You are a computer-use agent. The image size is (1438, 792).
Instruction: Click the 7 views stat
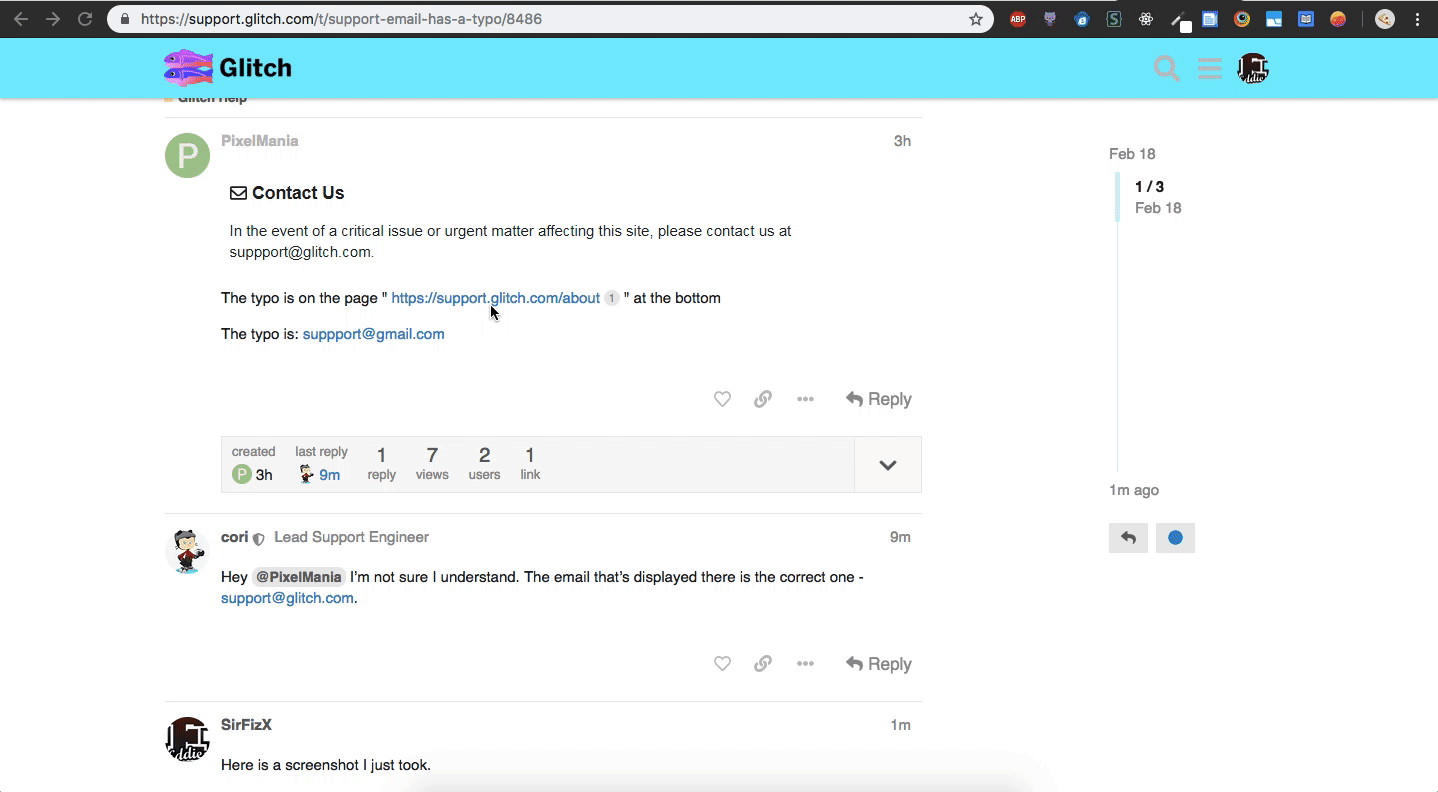(x=432, y=464)
